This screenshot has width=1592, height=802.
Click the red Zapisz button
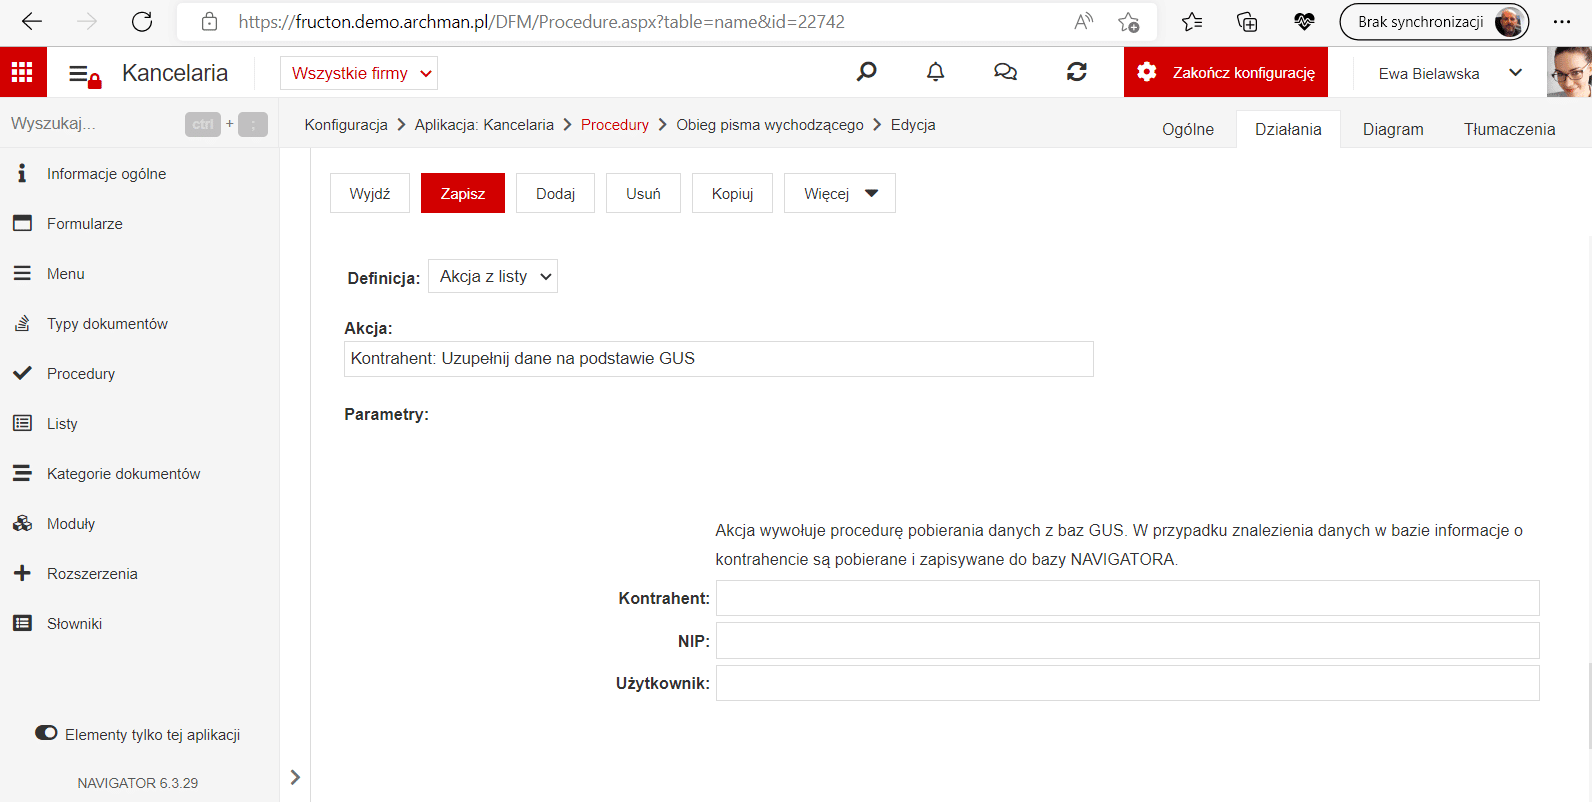click(463, 193)
